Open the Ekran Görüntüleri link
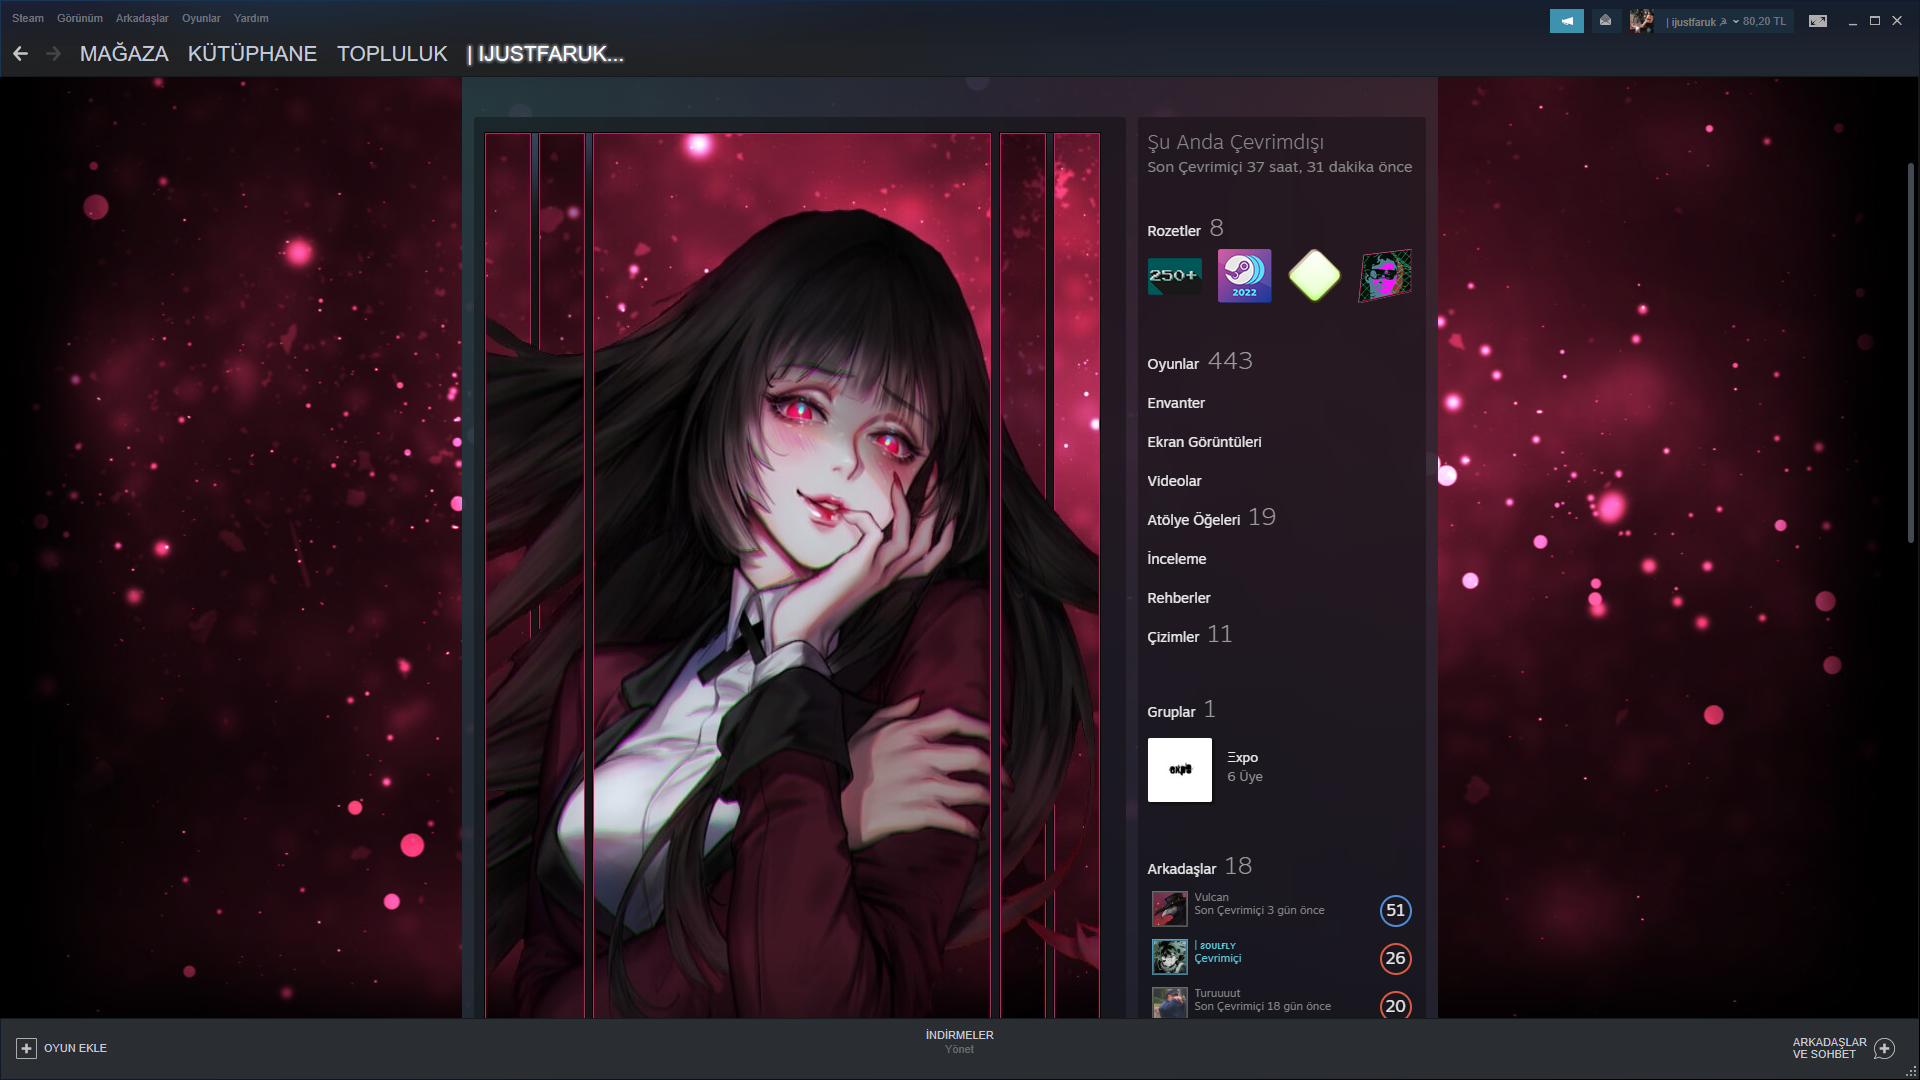The image size is (1920, 1080). pyautogui.click(x=1204, y=442)
